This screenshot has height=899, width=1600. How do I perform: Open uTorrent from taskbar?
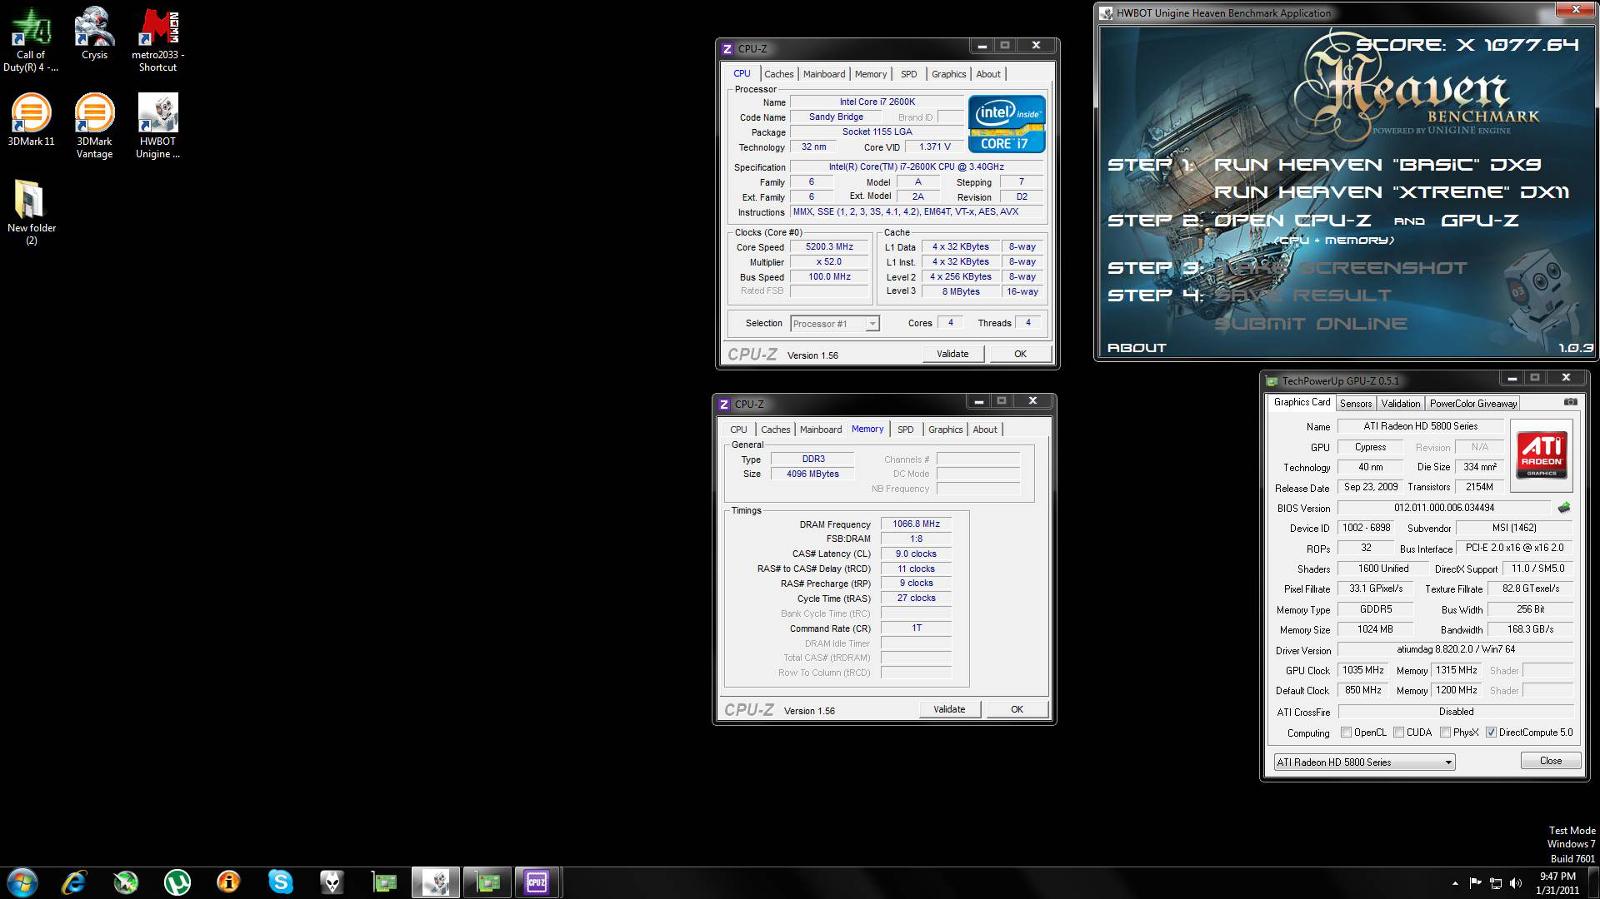pyautogui.click(x=177, y=882)
